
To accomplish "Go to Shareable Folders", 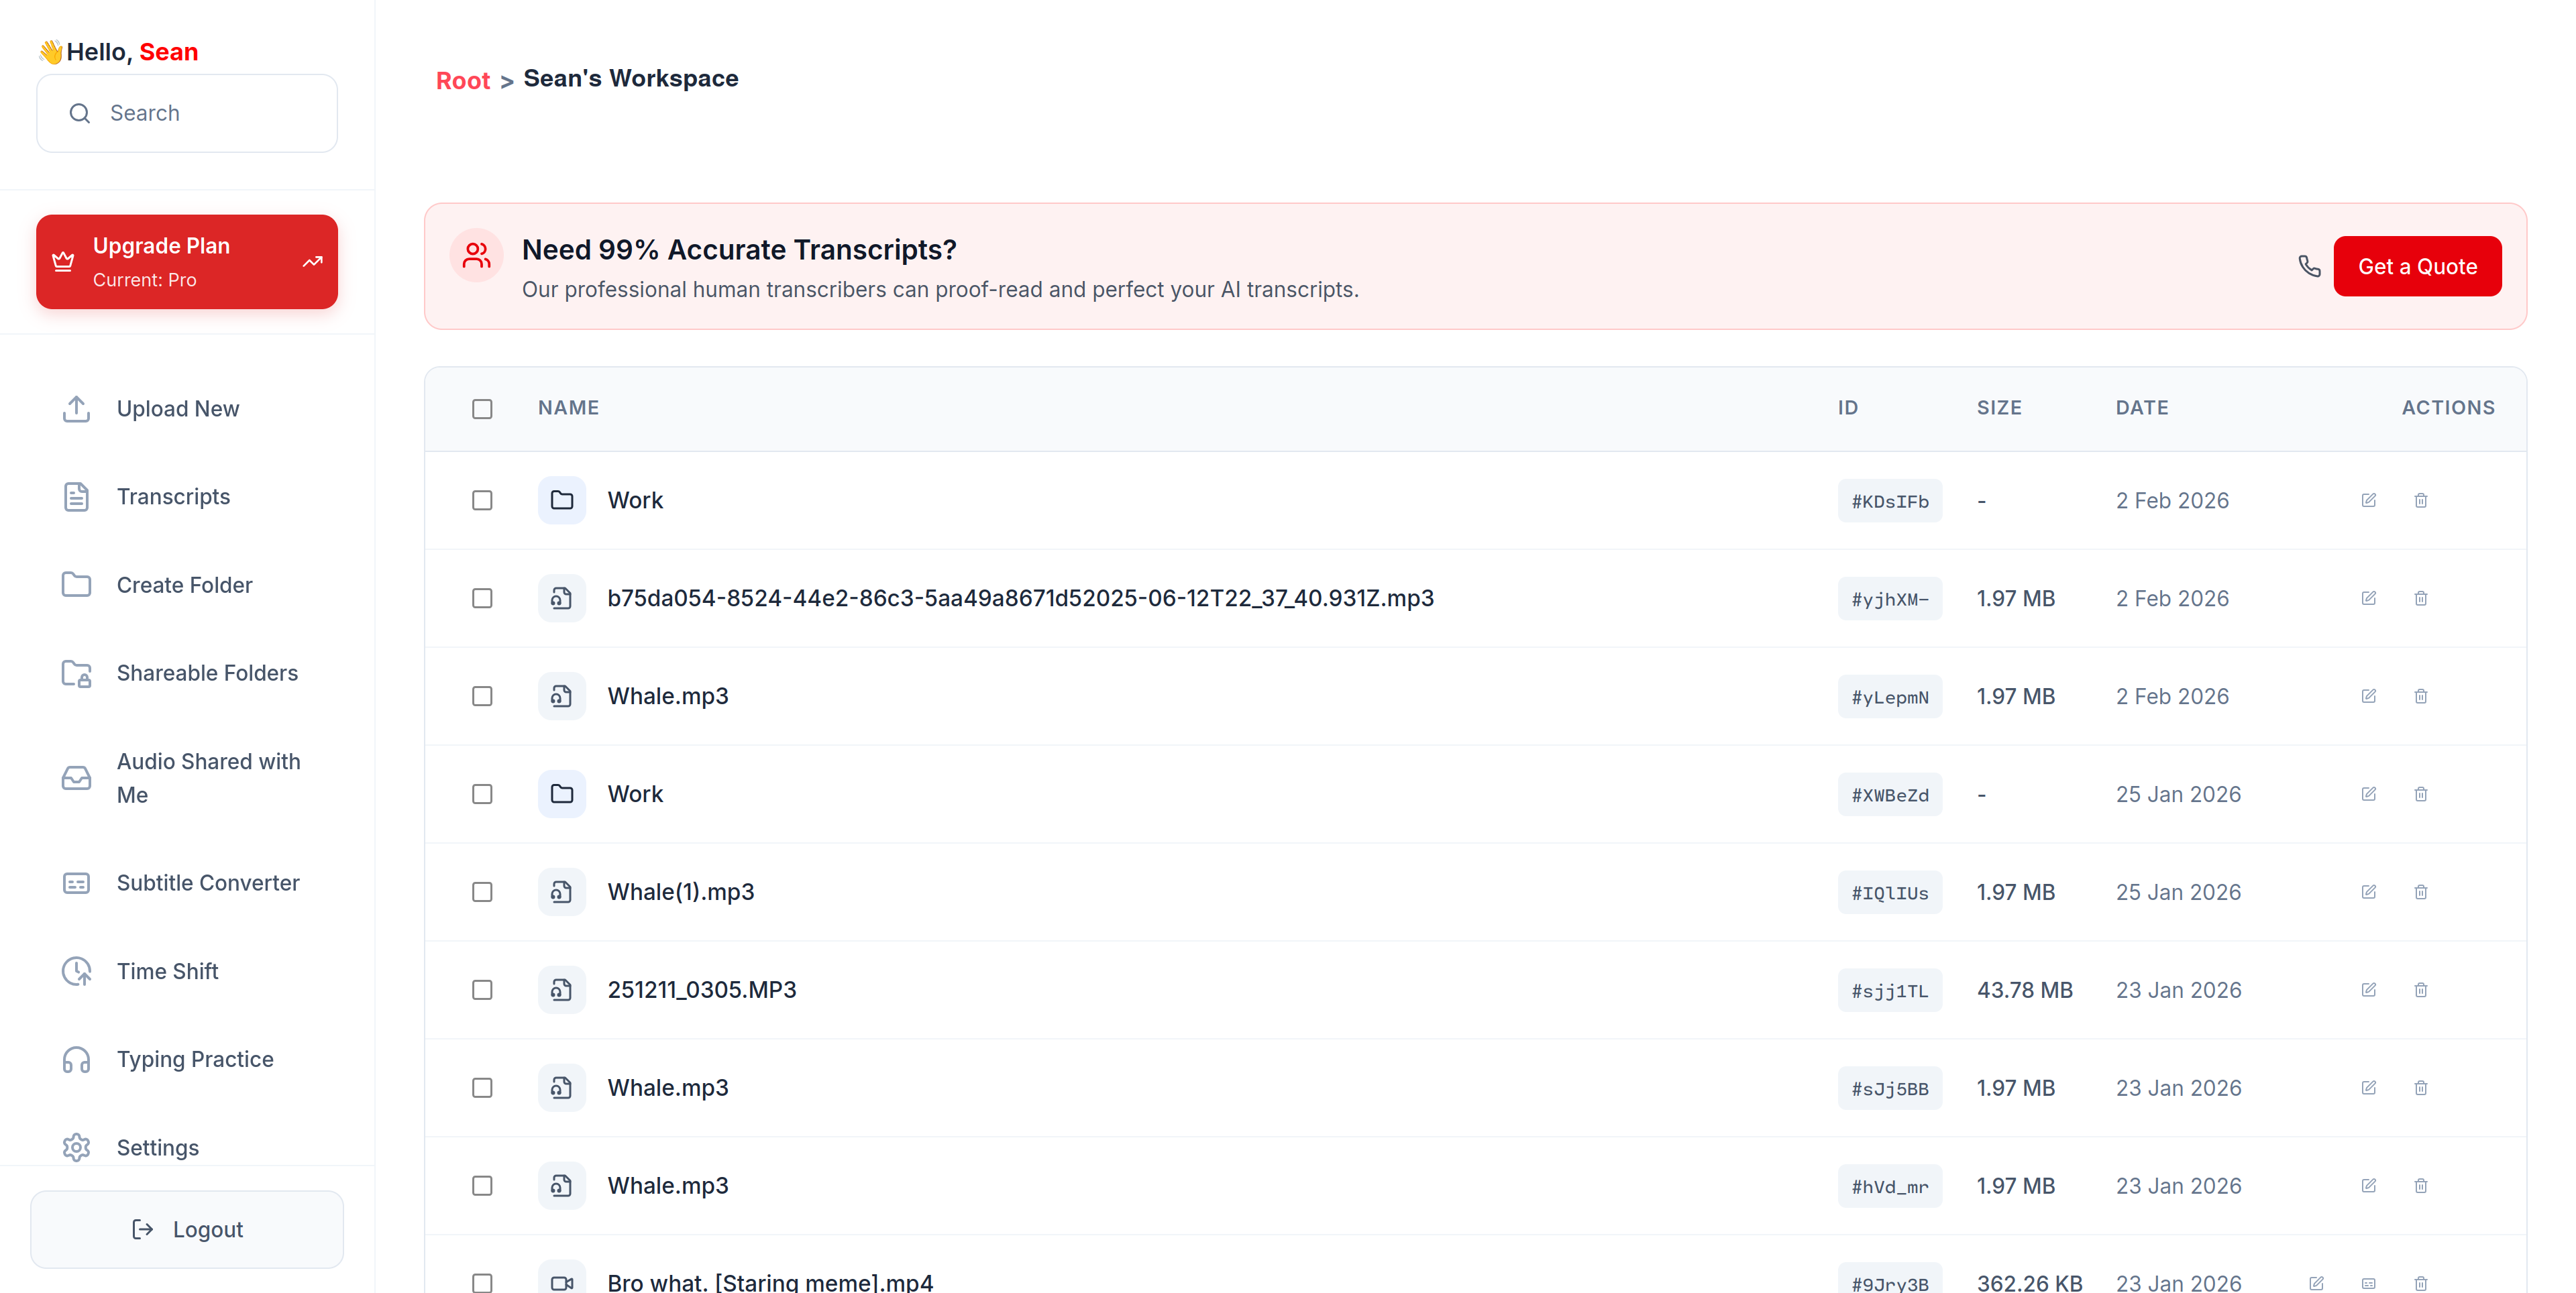I will coord(207,673).
